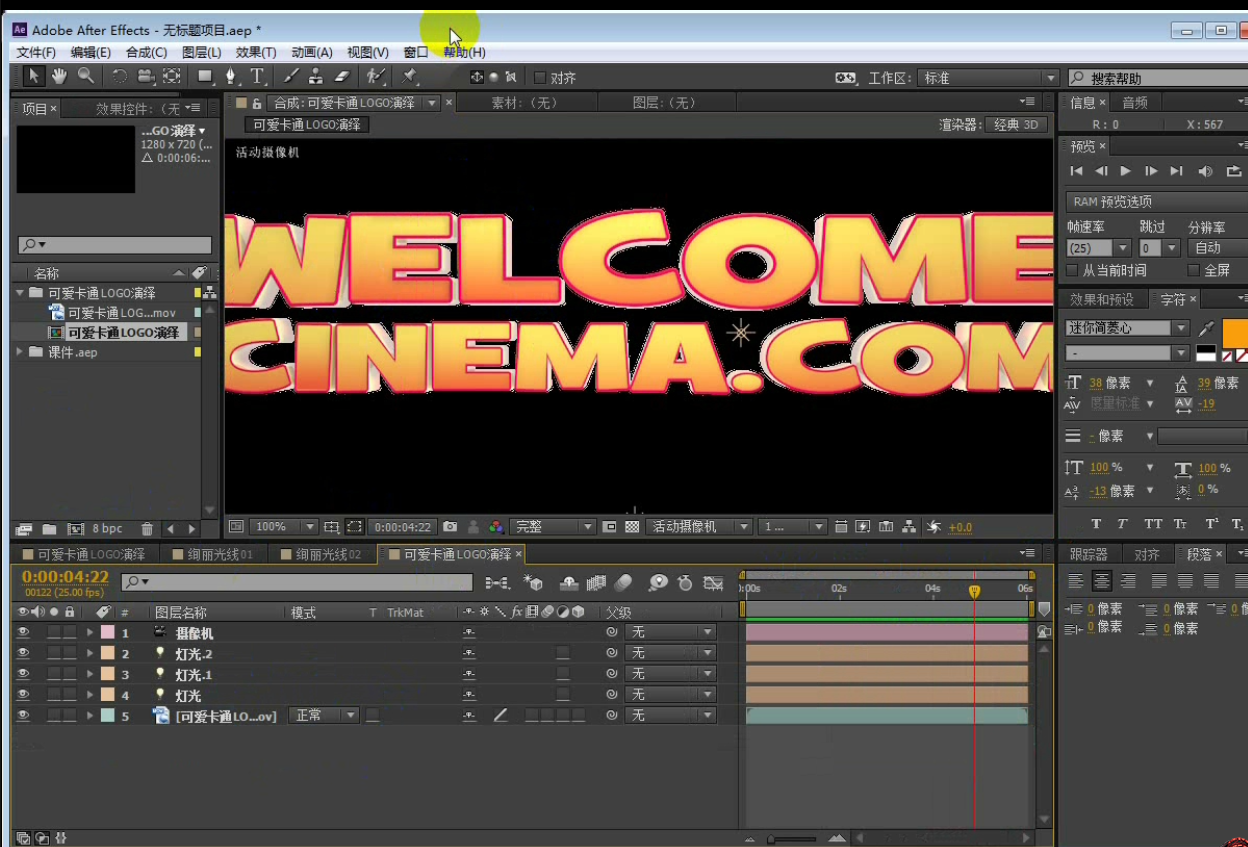Center align text in Paragraph panel
The height and width of the screenshot is (847, 1248).
1102,581
